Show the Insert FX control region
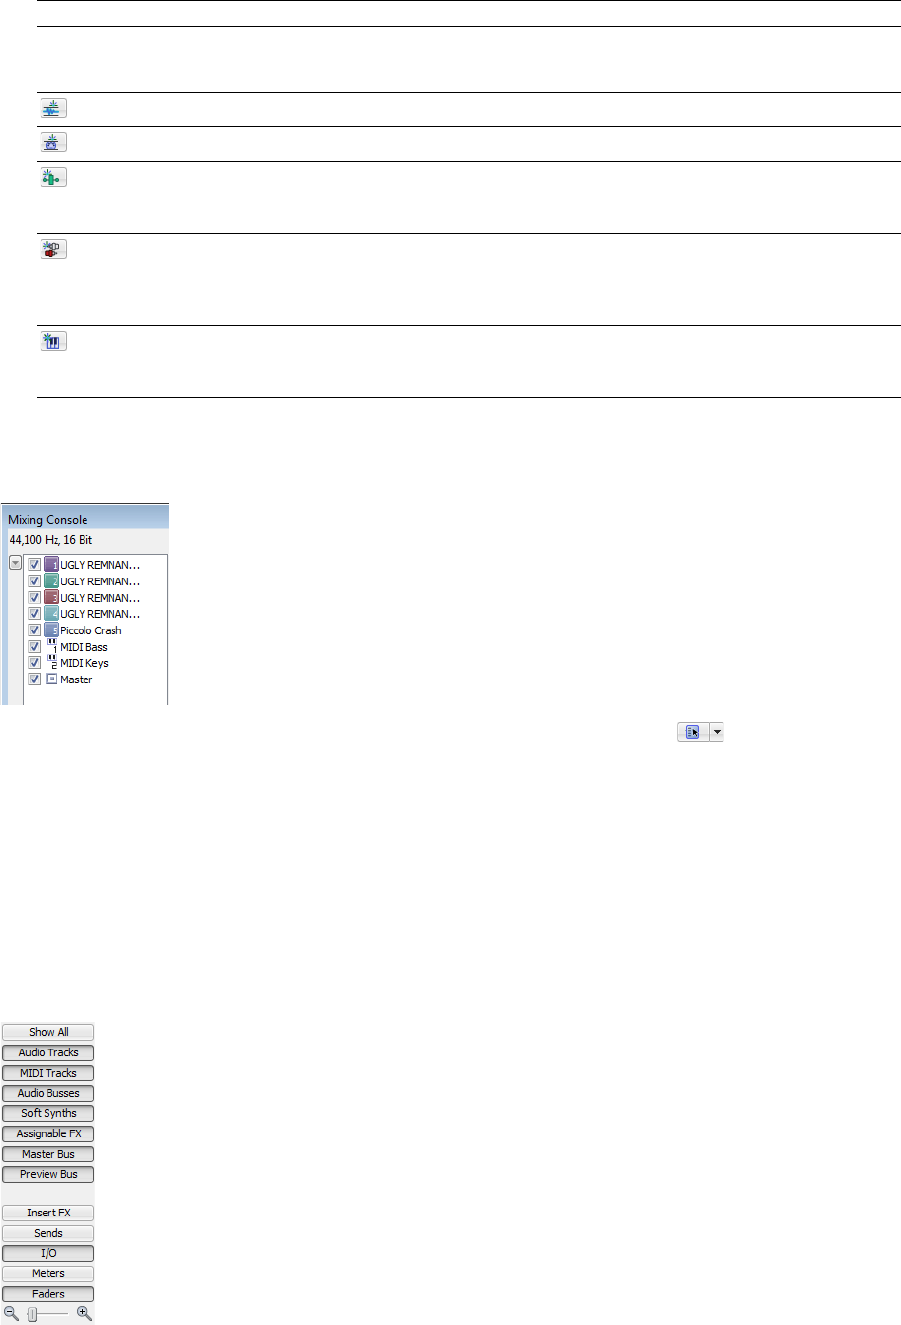 click(48, 1213)
